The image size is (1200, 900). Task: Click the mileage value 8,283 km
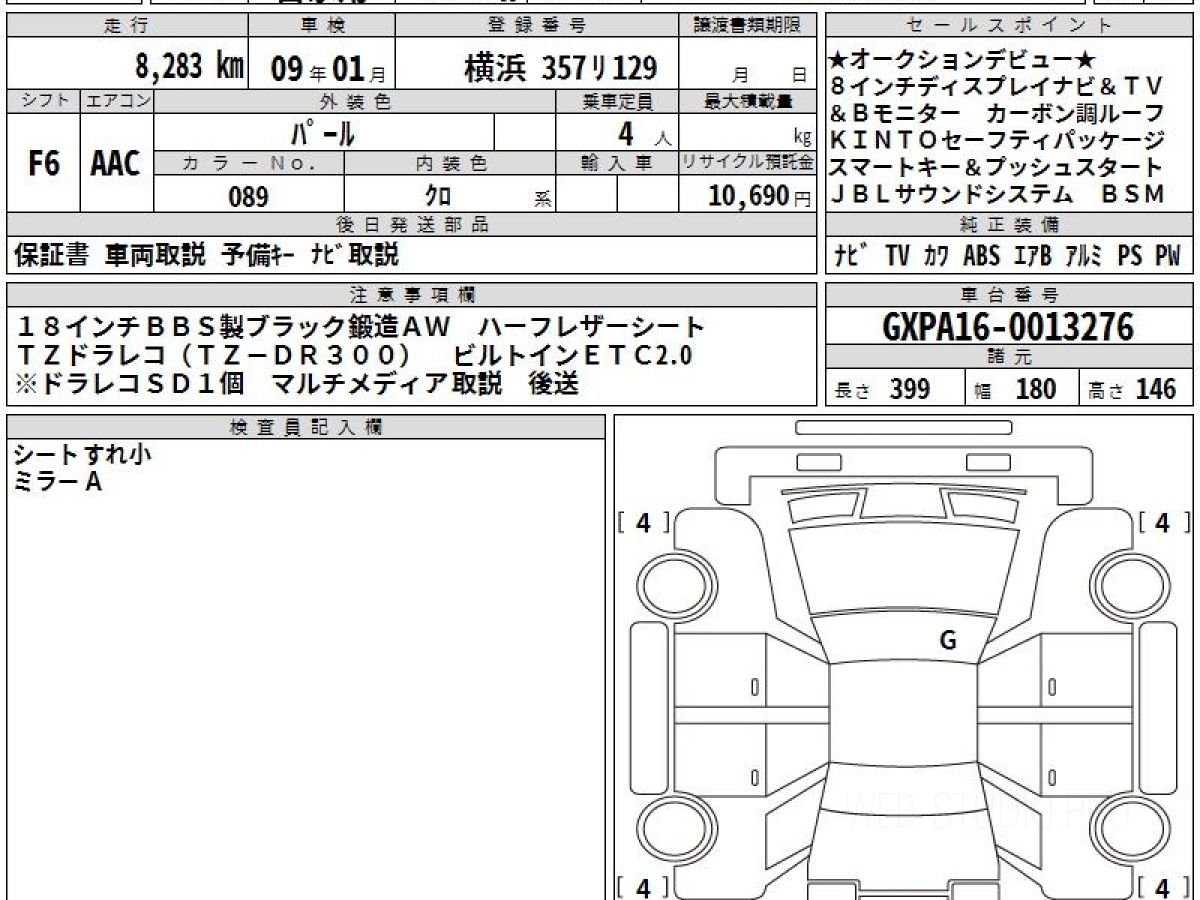189,67
